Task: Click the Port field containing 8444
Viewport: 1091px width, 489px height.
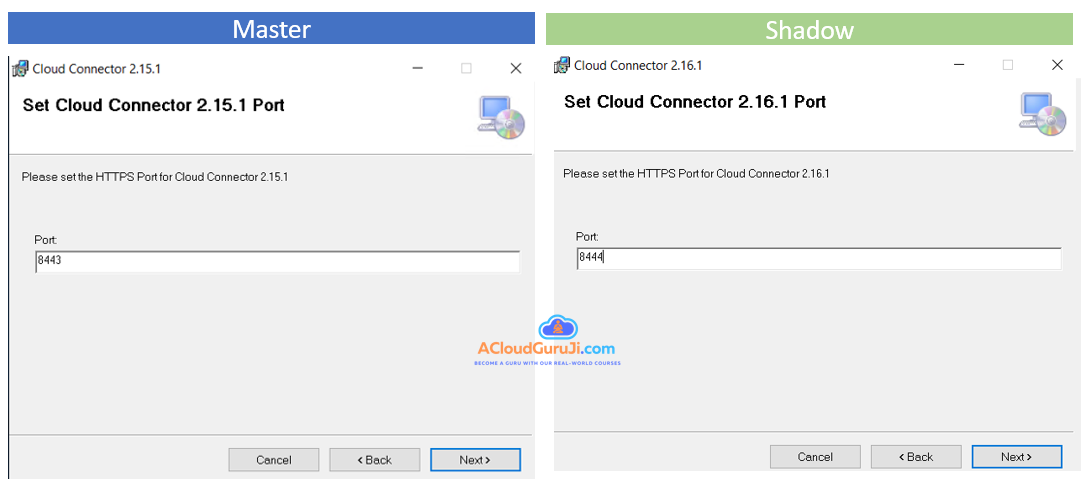Action: point(818,258)
